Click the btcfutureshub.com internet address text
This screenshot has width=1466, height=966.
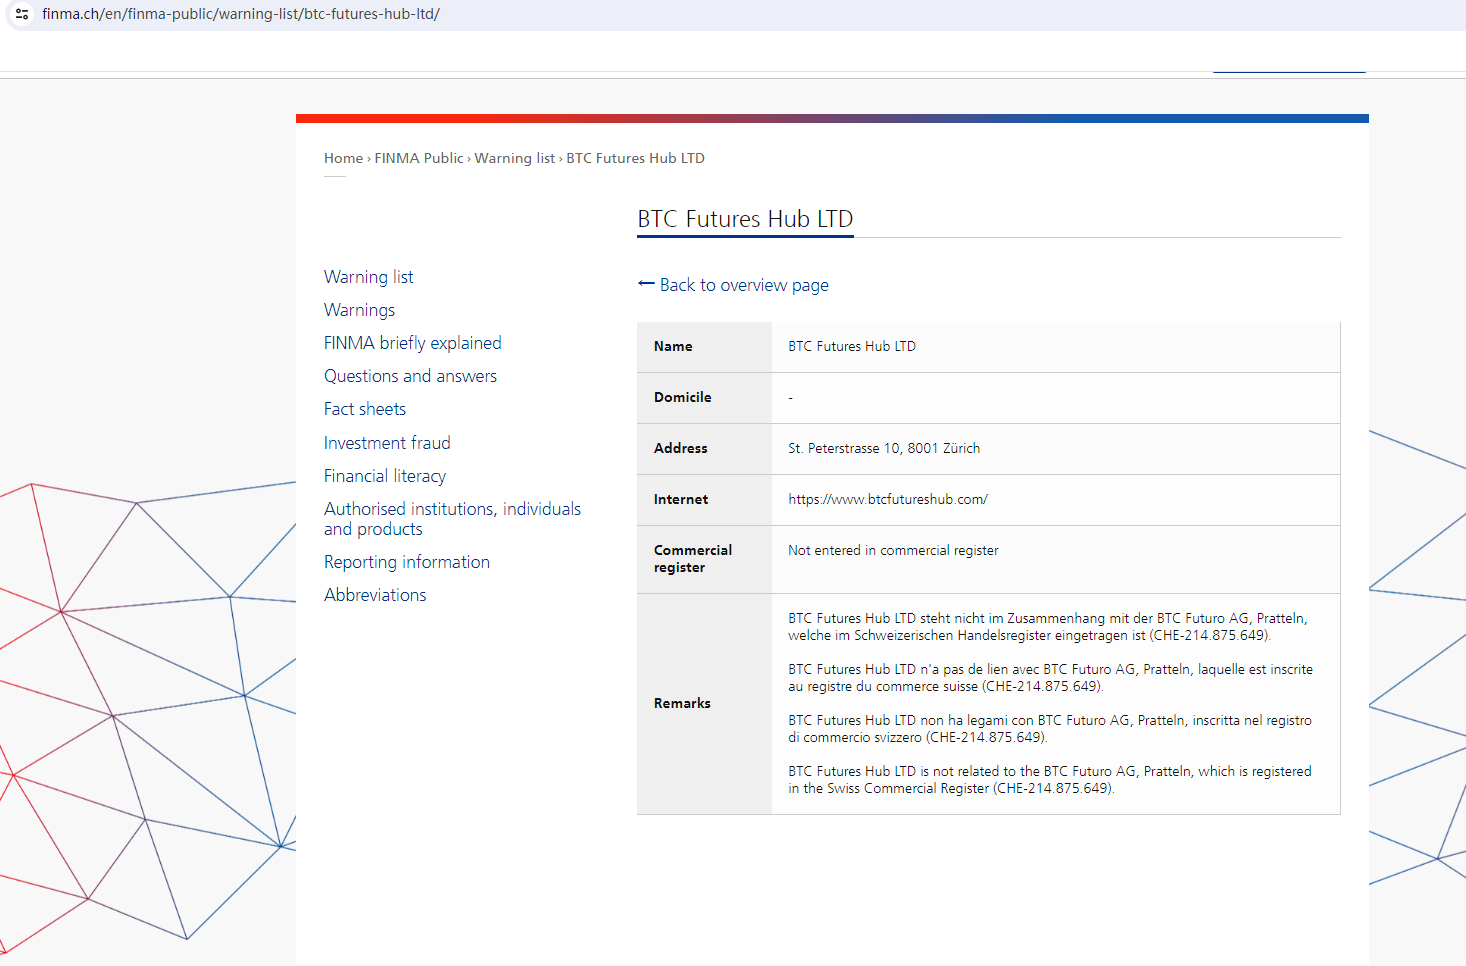[887, 499]
